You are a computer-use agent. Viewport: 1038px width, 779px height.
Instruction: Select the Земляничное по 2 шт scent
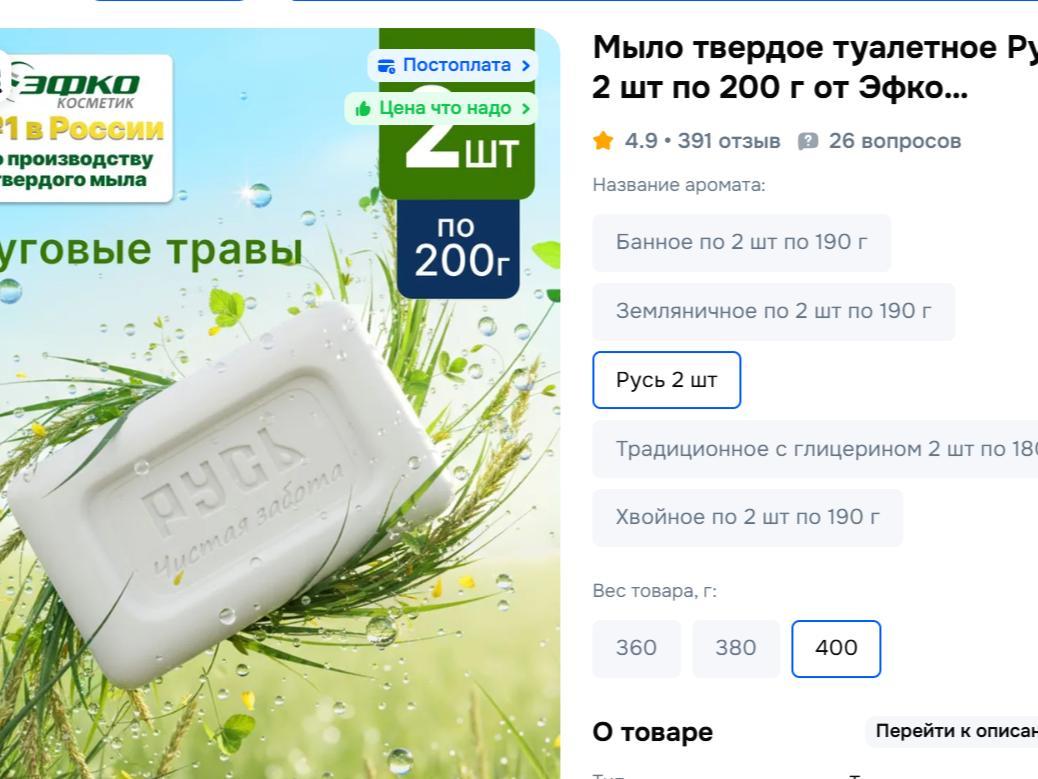point(773,311)
